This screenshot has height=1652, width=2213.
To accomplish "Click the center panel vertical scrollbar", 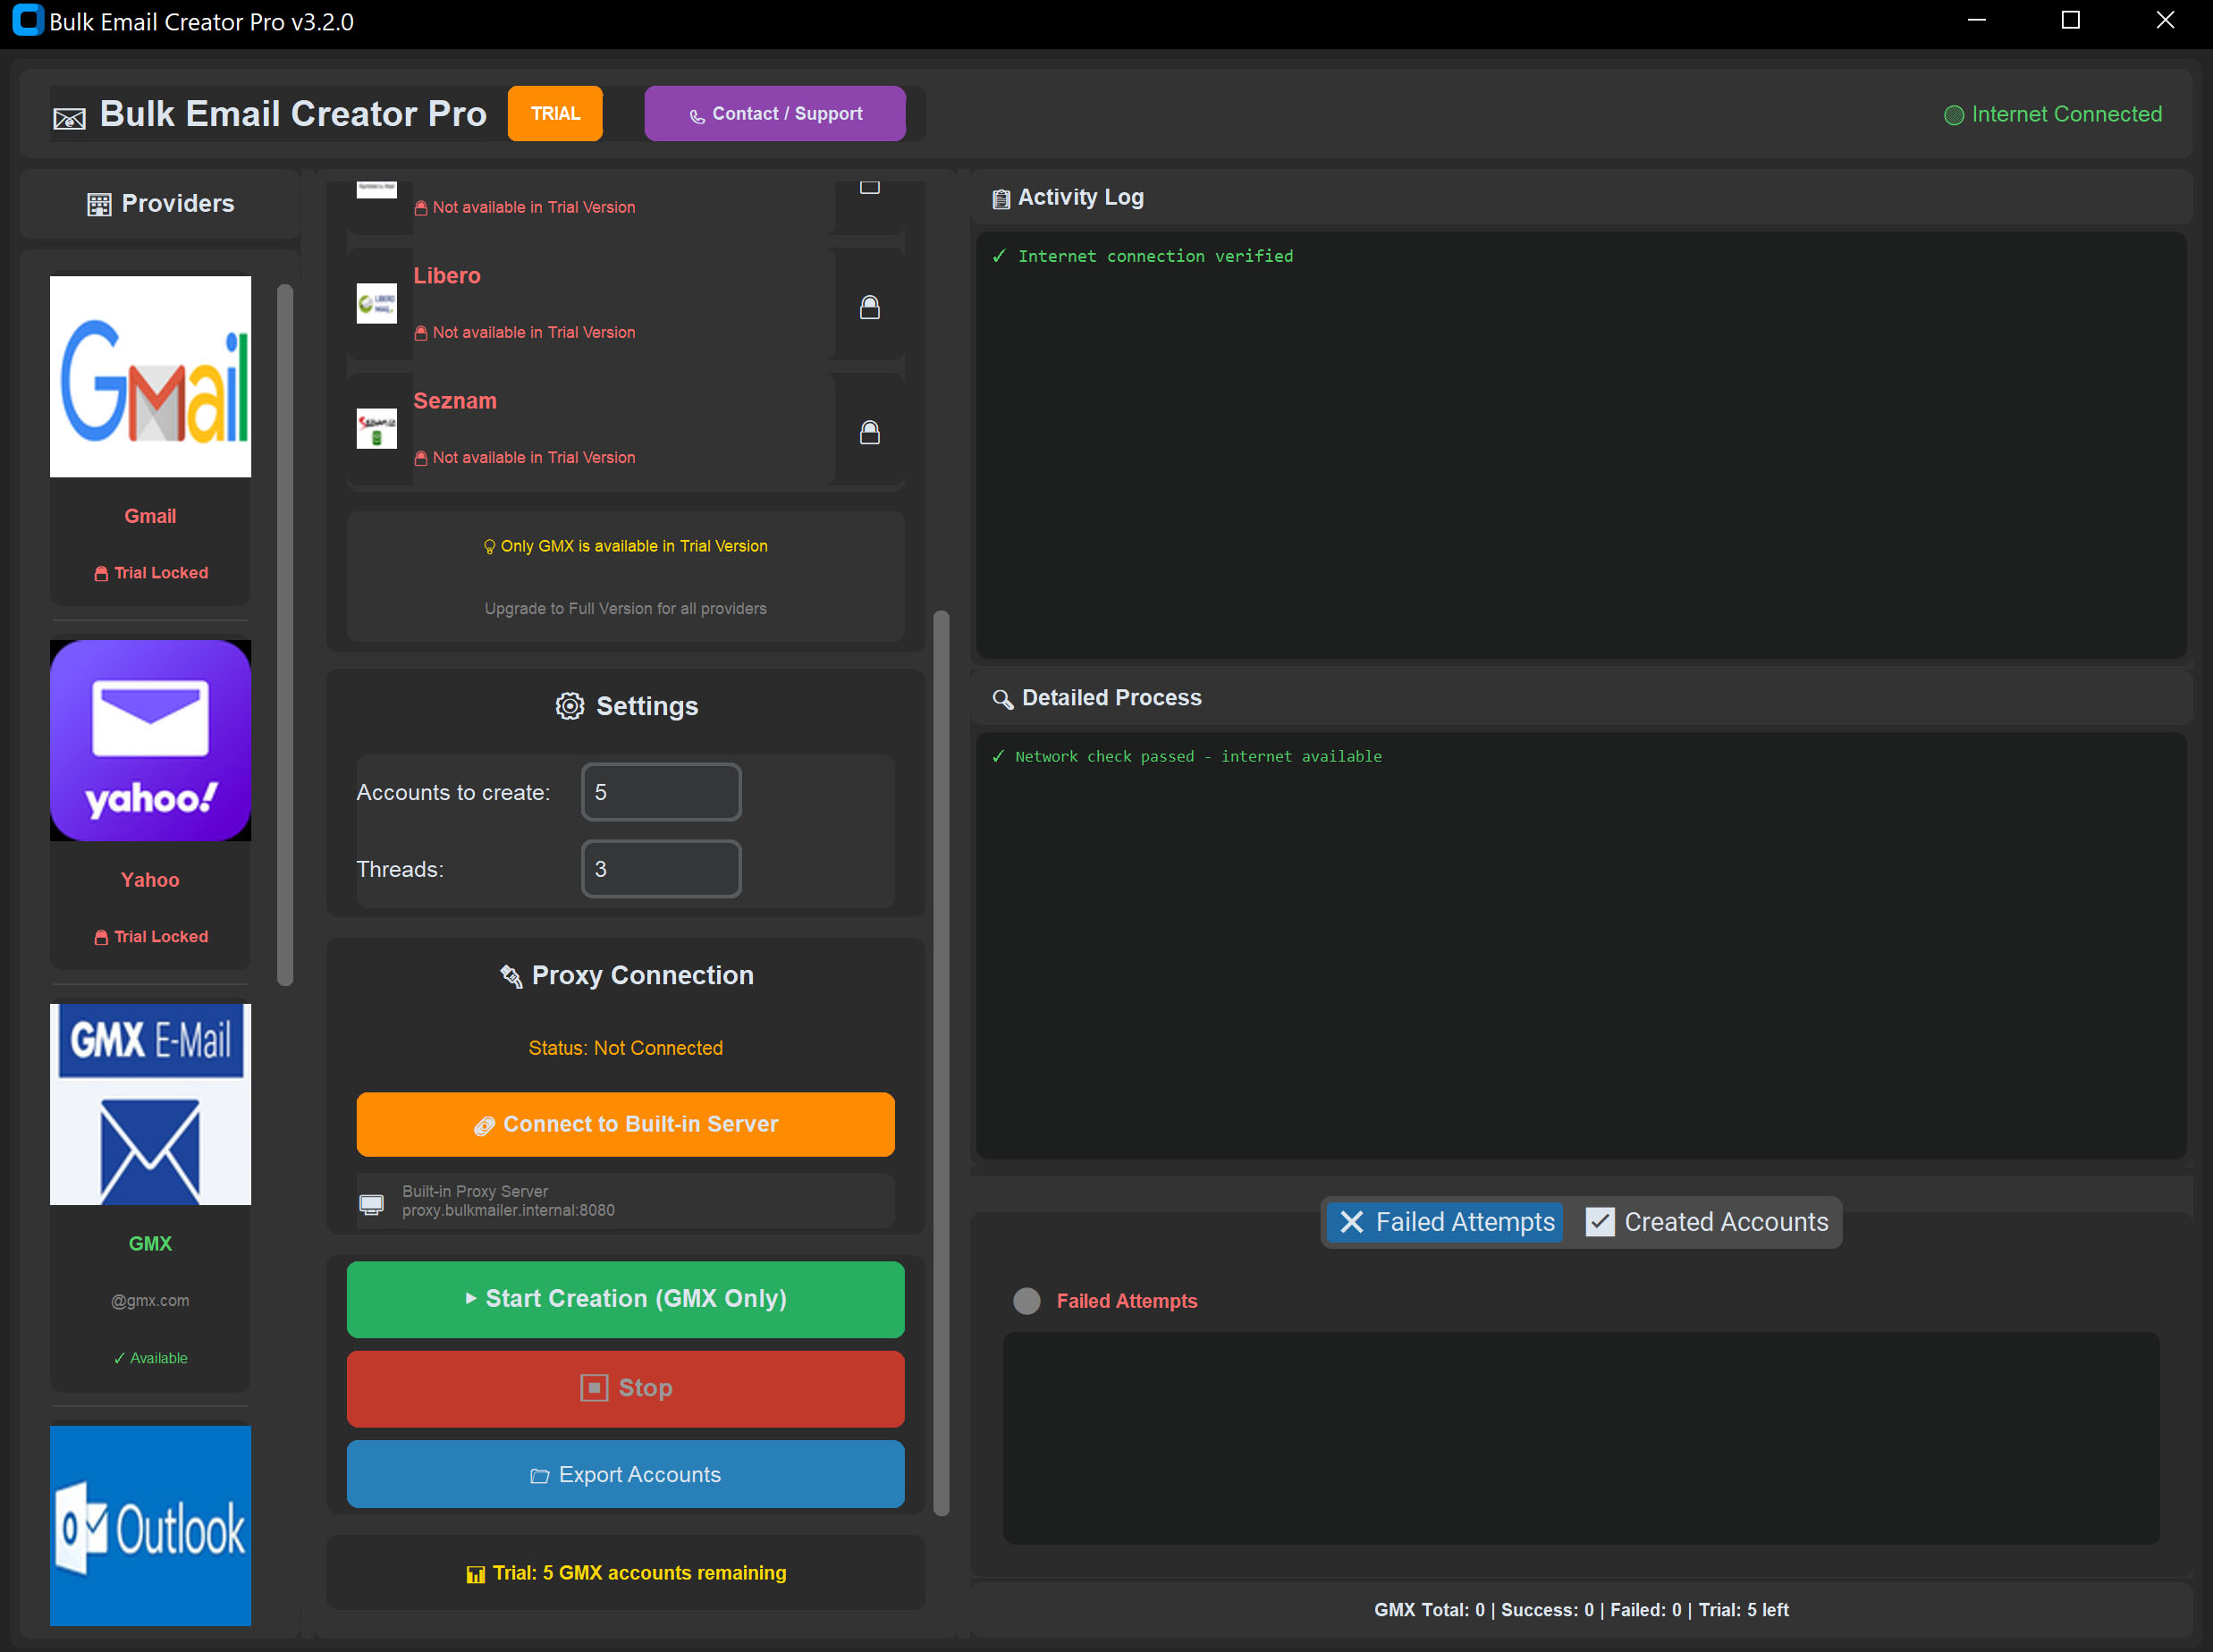I will [941, 1062].
